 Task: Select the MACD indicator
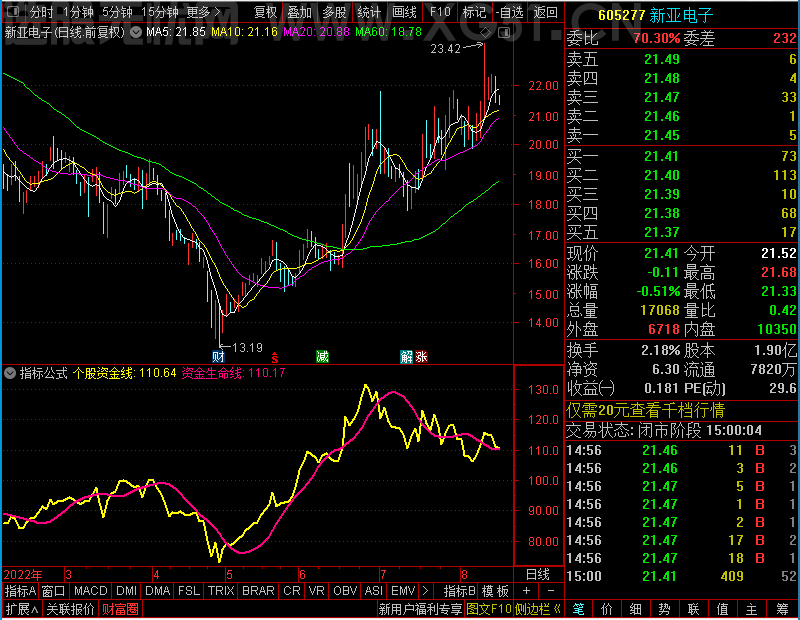pyautogui.click(x=90, y=591)
